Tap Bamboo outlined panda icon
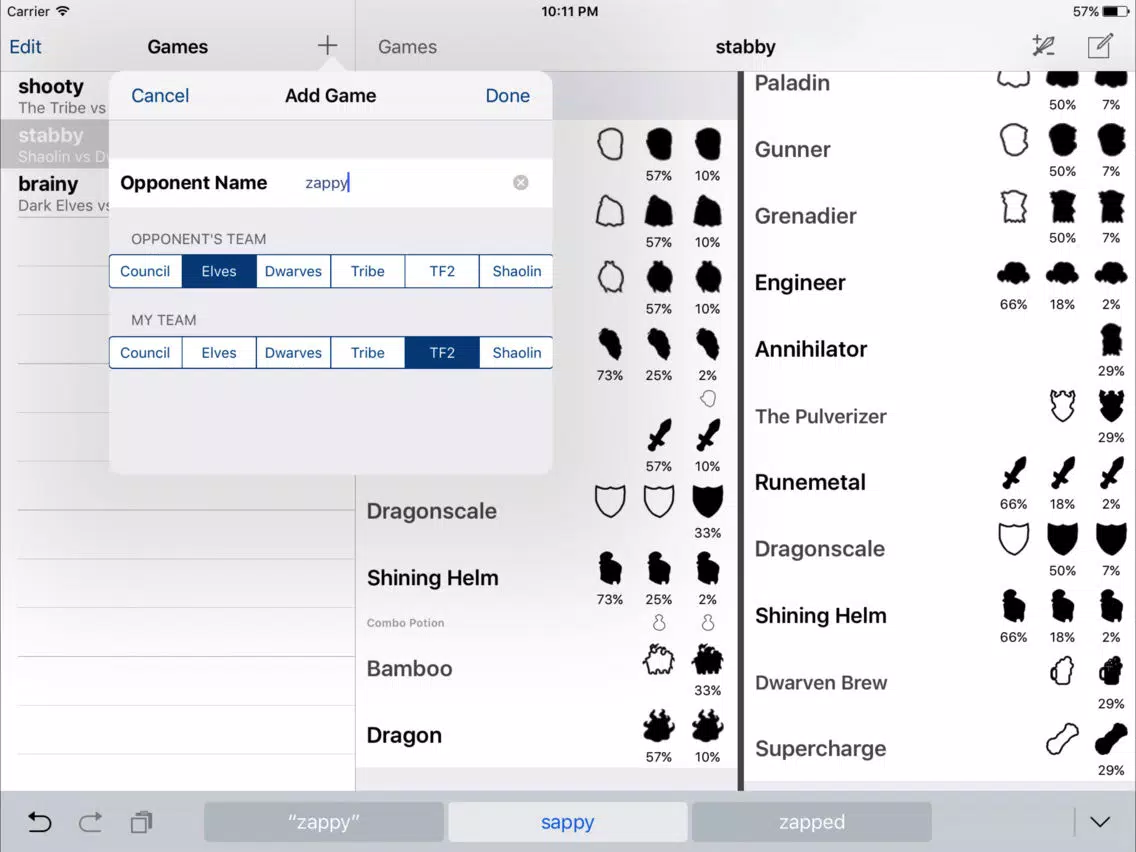The image size is (1136, 852). click(658, 659)
